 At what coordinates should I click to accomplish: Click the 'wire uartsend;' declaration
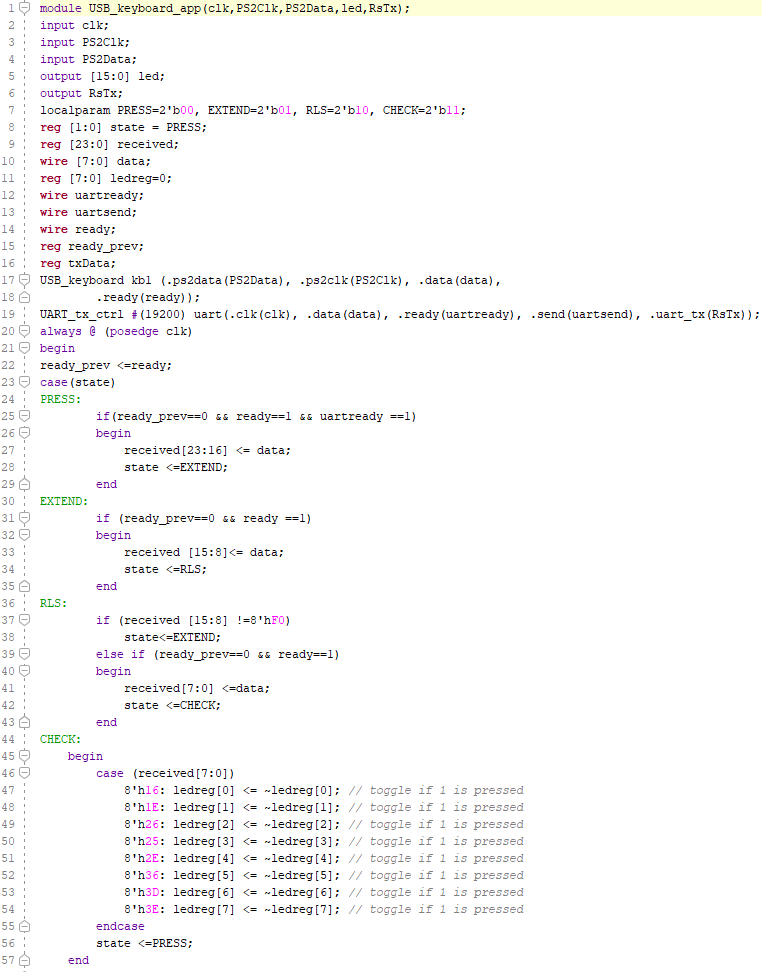click(89, 213)
